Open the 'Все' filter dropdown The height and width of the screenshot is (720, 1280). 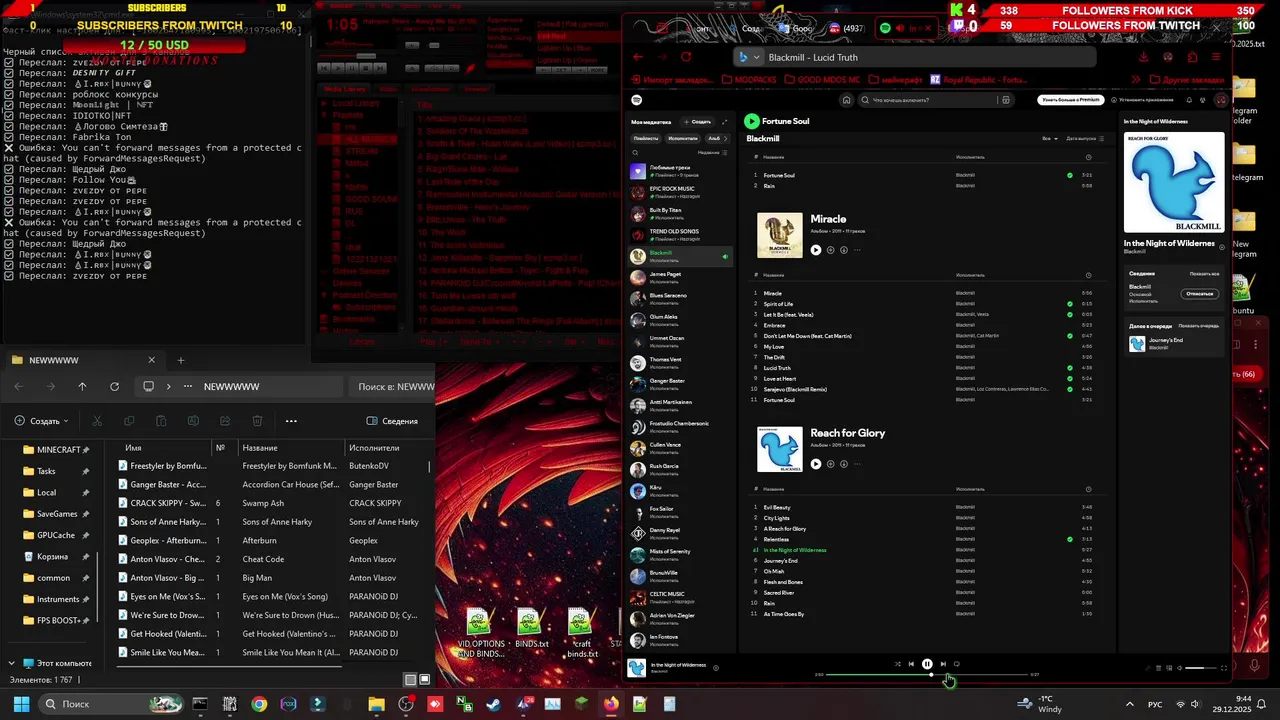coord(1050,138)
